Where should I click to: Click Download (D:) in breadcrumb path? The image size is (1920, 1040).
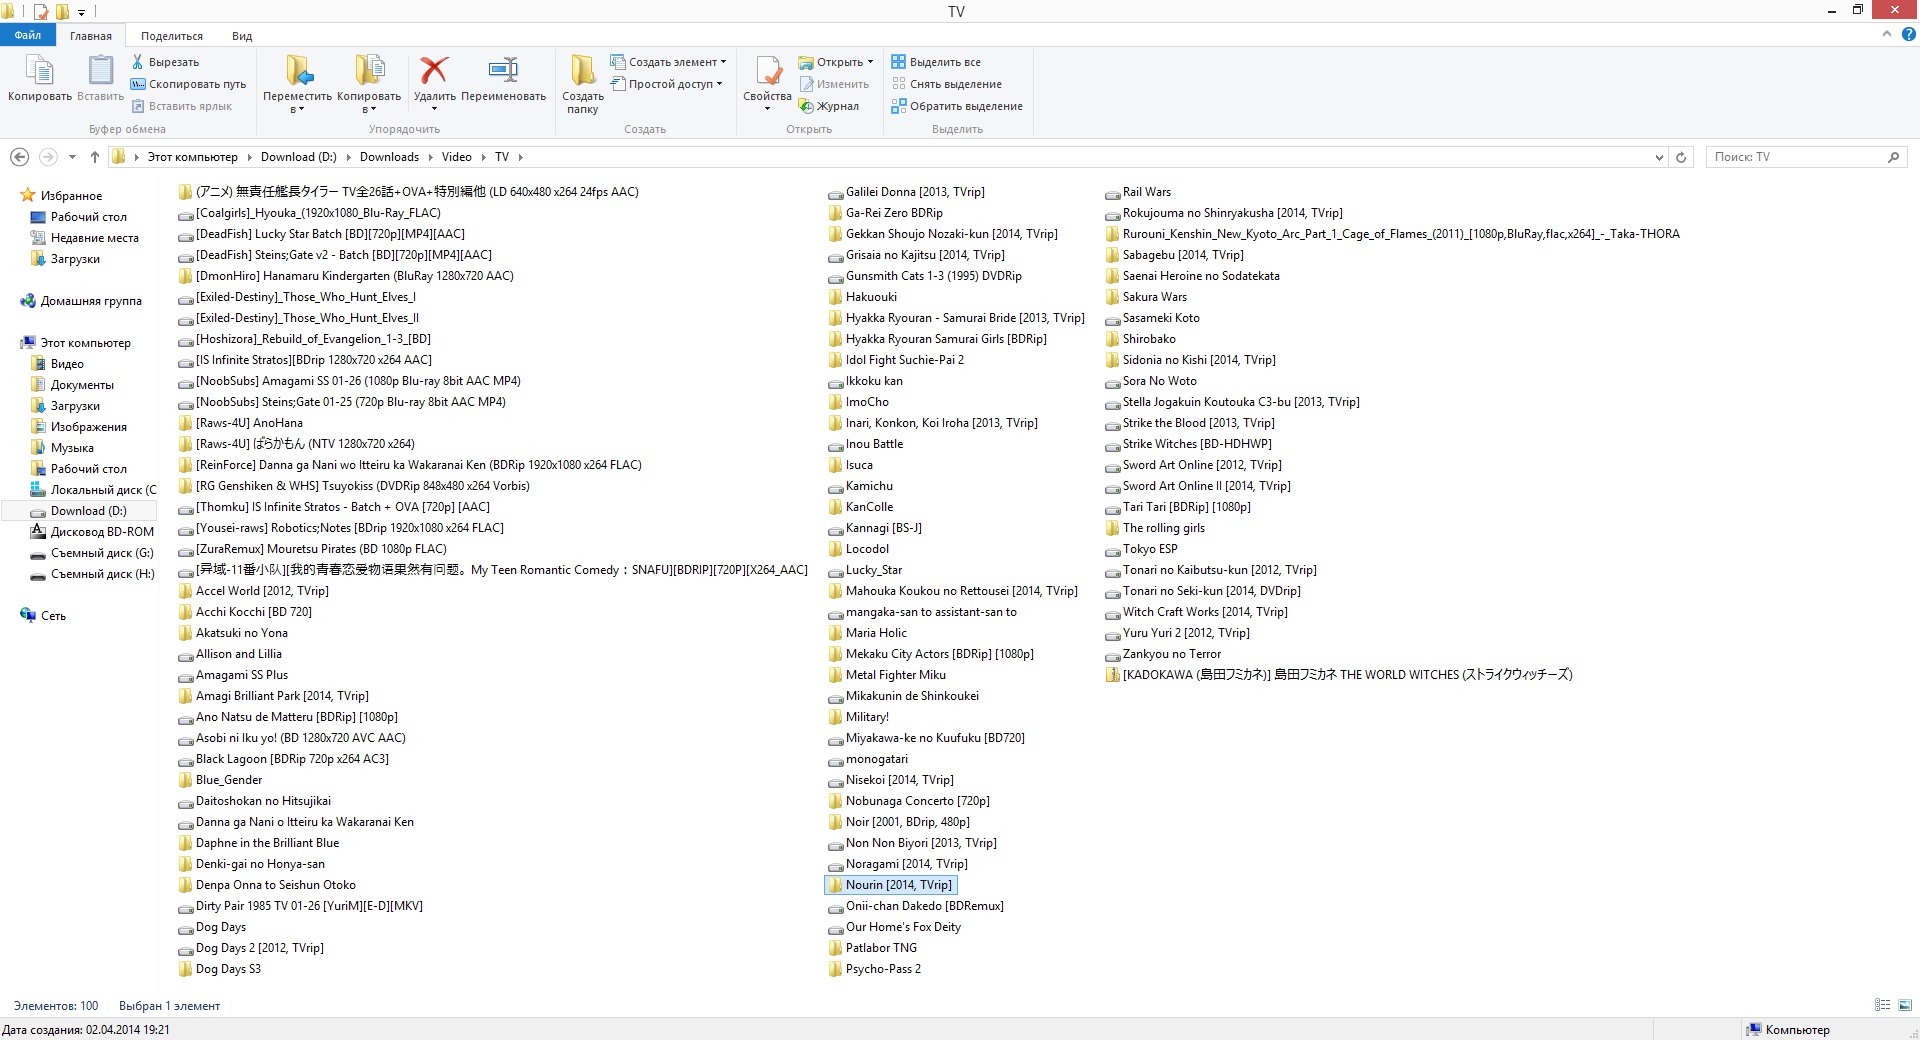[298, 157]
